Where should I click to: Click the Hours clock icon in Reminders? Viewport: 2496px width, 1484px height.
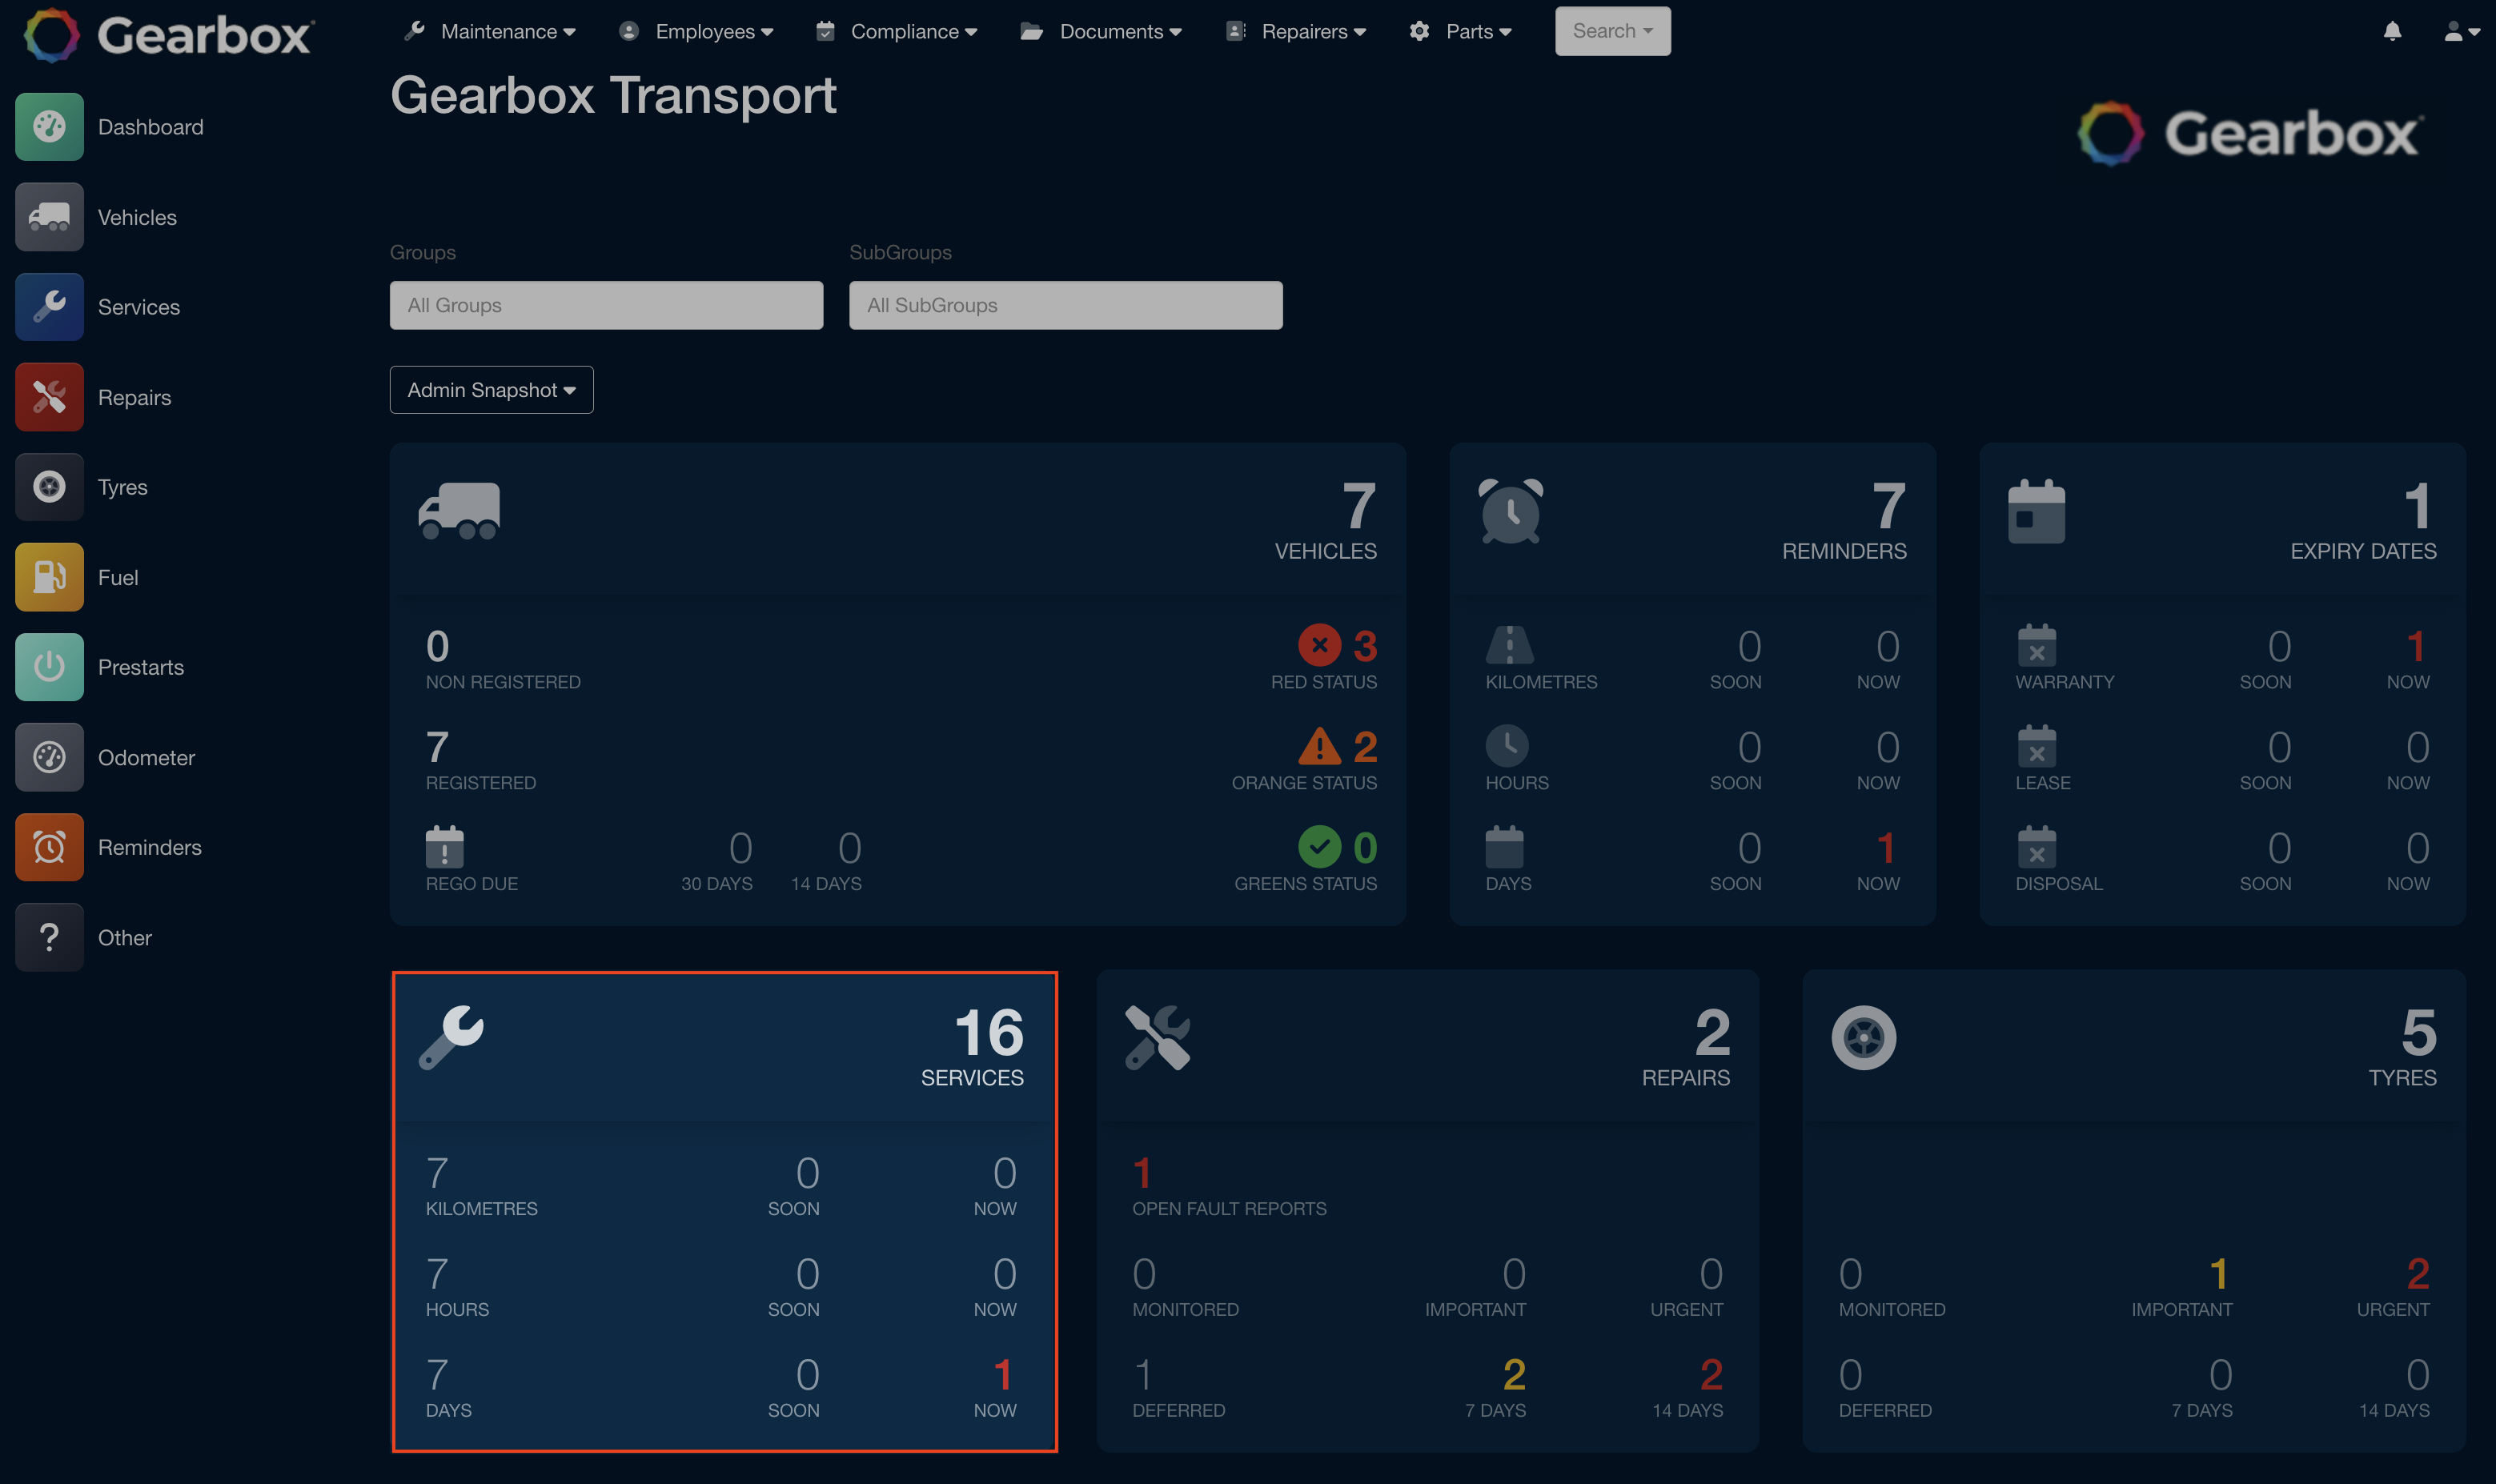coord(1507,745)
